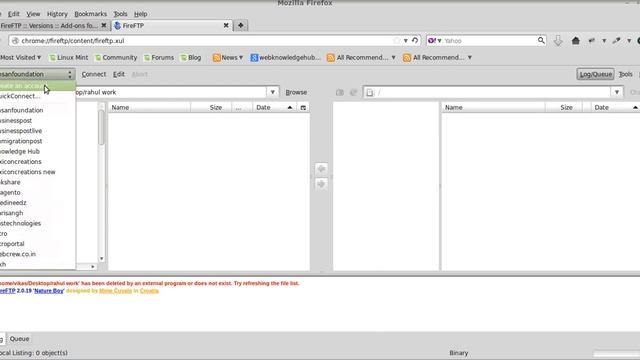Open the News feed bookmark
Screen dimensions: 640x360
[x=228, y=58]
